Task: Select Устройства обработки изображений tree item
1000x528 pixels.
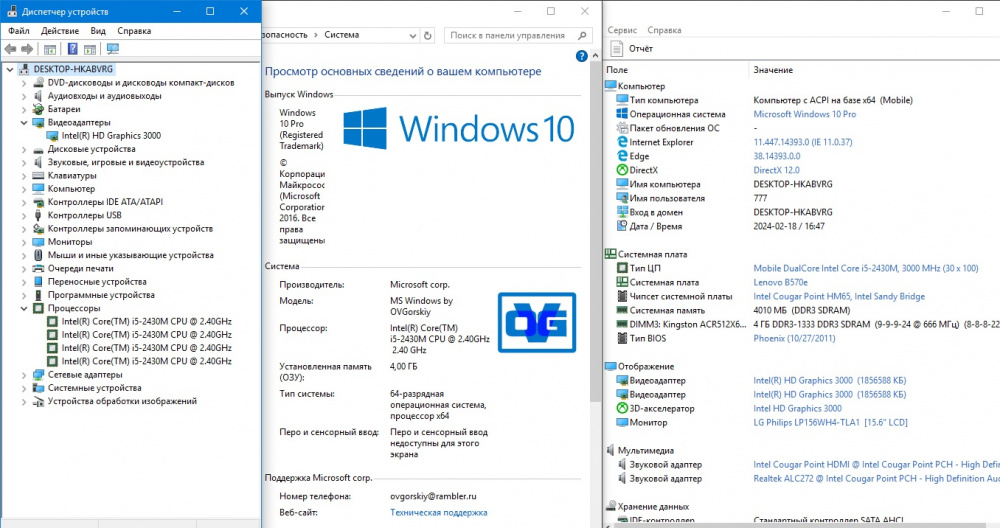Action: coord(122,402)
